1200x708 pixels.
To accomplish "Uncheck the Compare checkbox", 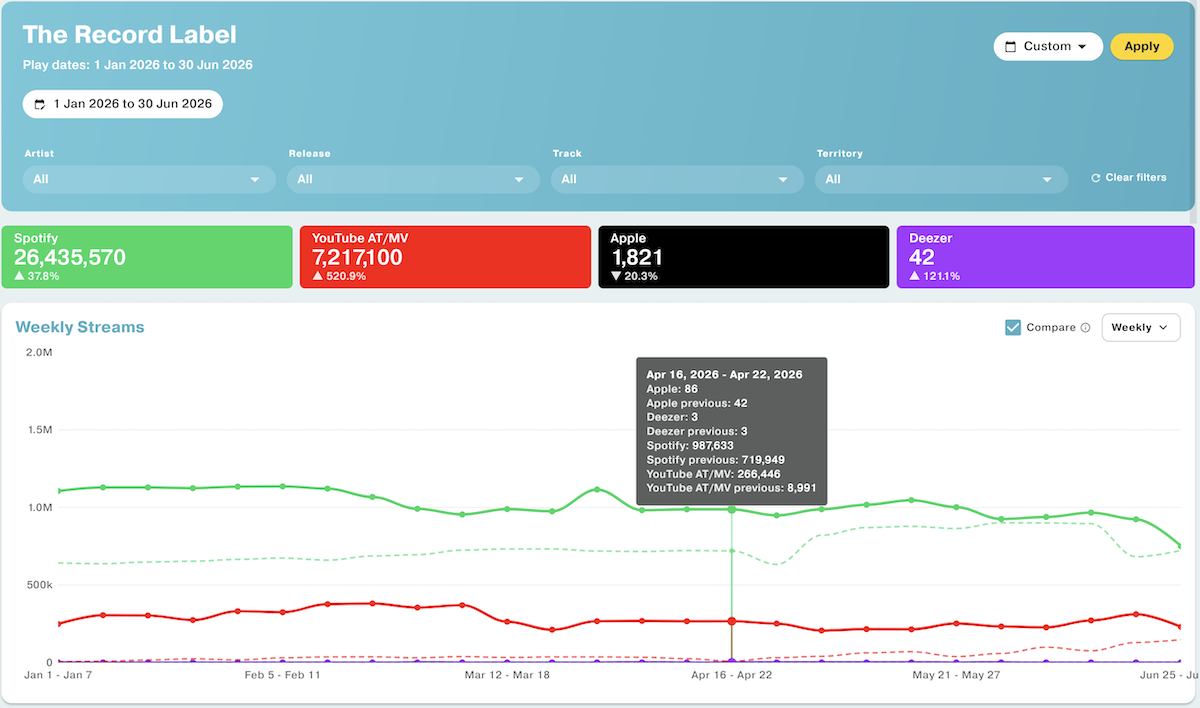I will tap(1013, 327).
